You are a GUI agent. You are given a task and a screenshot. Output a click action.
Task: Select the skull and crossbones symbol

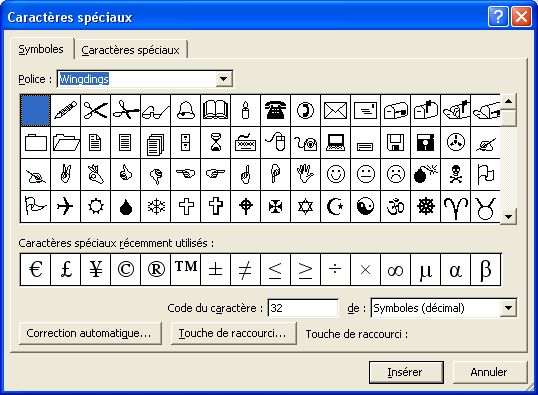coord(456,174)
